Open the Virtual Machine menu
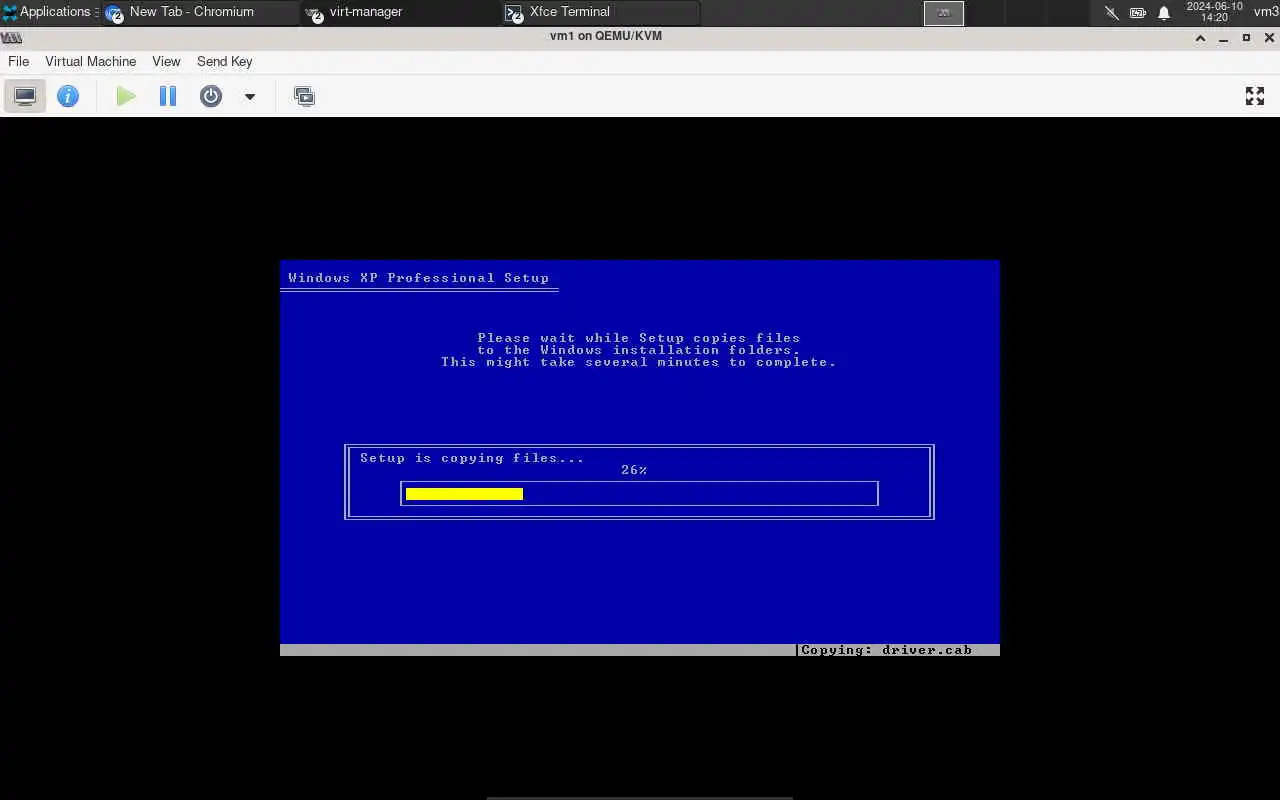Screen dimensions: 1280x800 pos(90,61)
